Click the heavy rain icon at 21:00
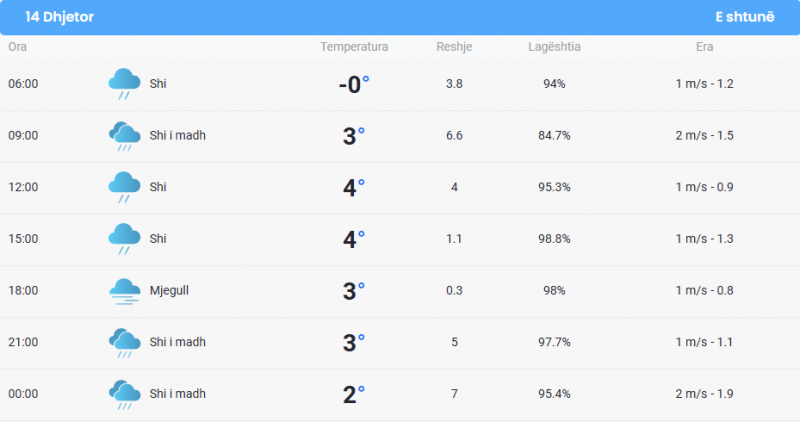This screenshot has height=422, width=800. click(124, 342)
